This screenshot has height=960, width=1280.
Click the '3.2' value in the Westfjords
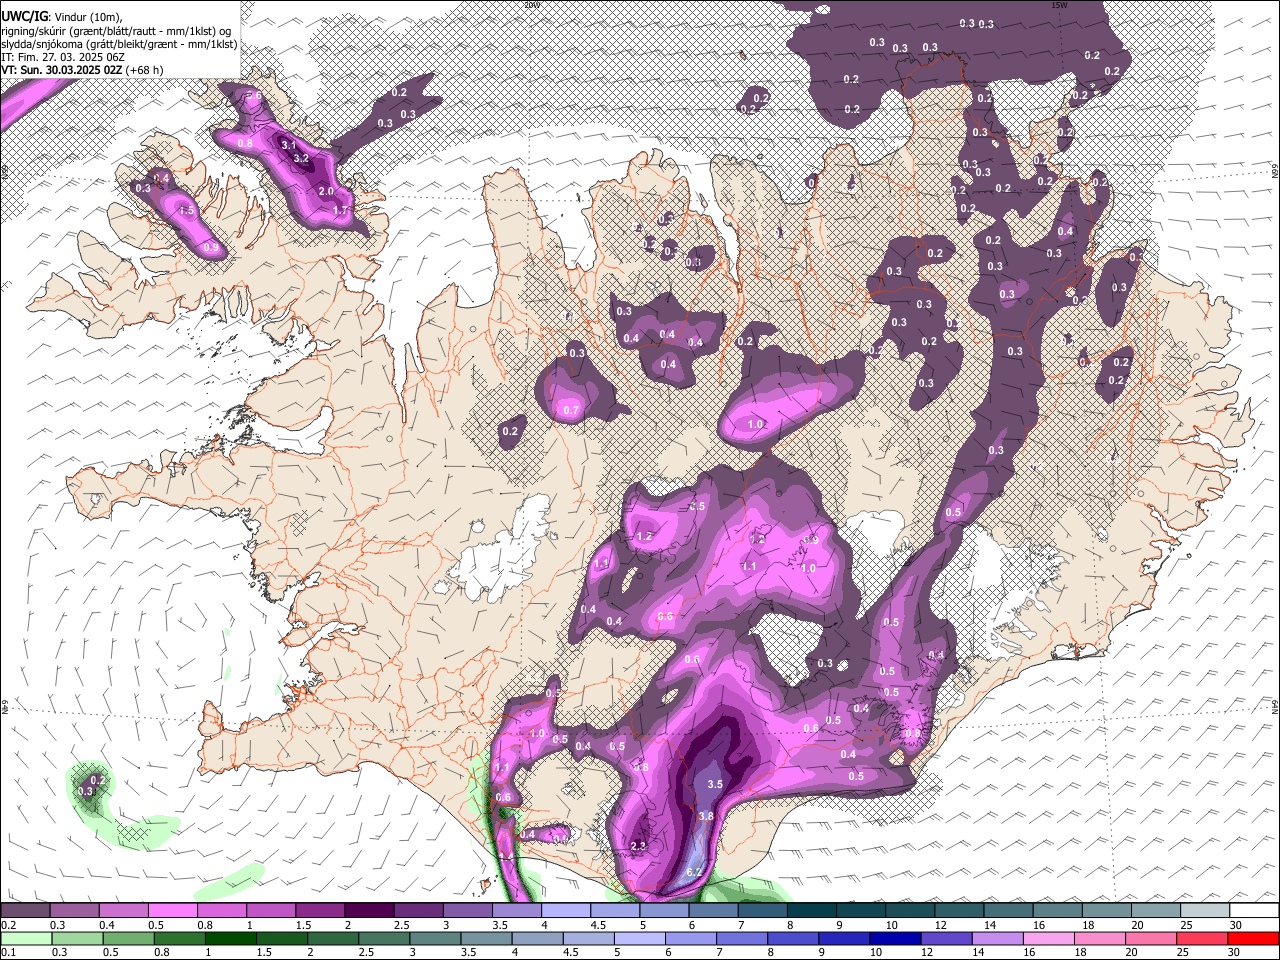[300, 159]
